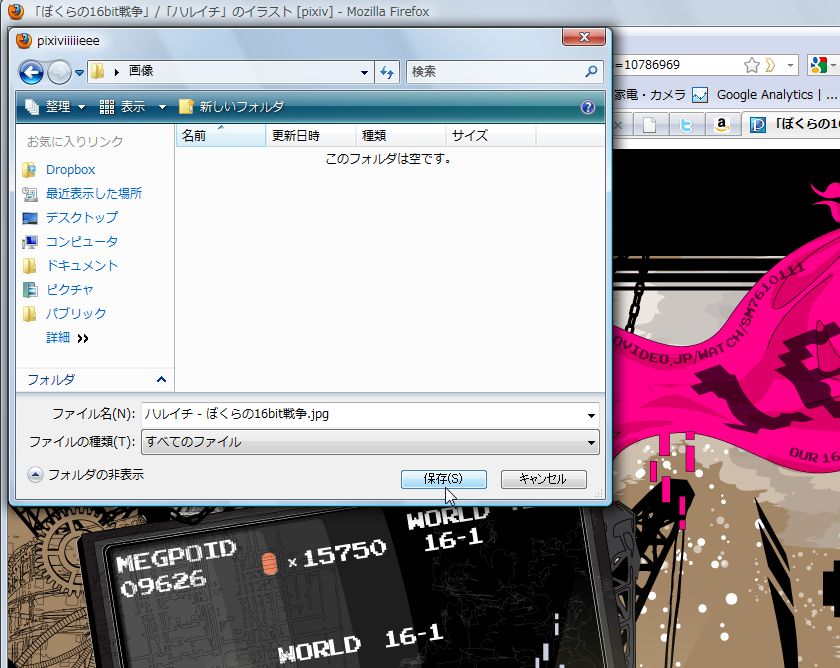Click the desktop monitor icon

coord(29,218)
